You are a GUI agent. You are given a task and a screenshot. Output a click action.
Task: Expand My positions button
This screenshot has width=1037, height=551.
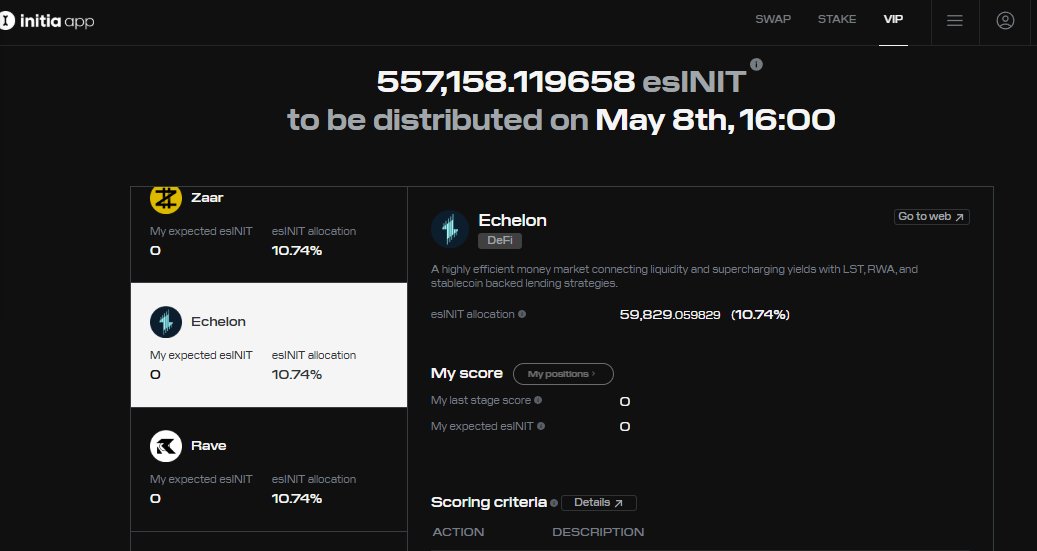pos(562,374)
